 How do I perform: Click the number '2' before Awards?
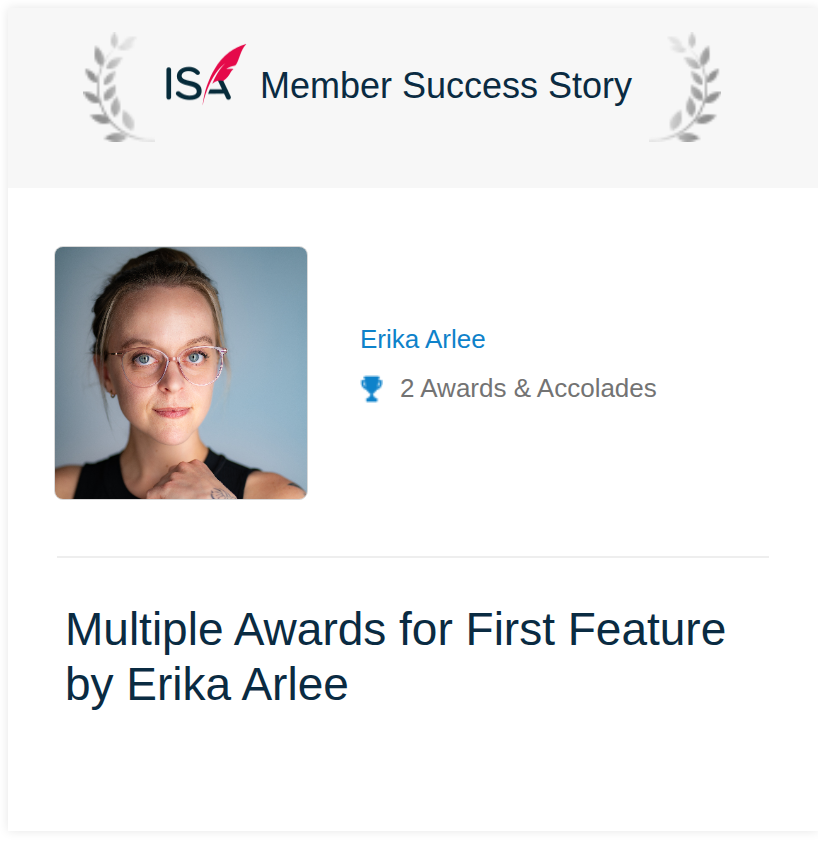coord(407,389)
